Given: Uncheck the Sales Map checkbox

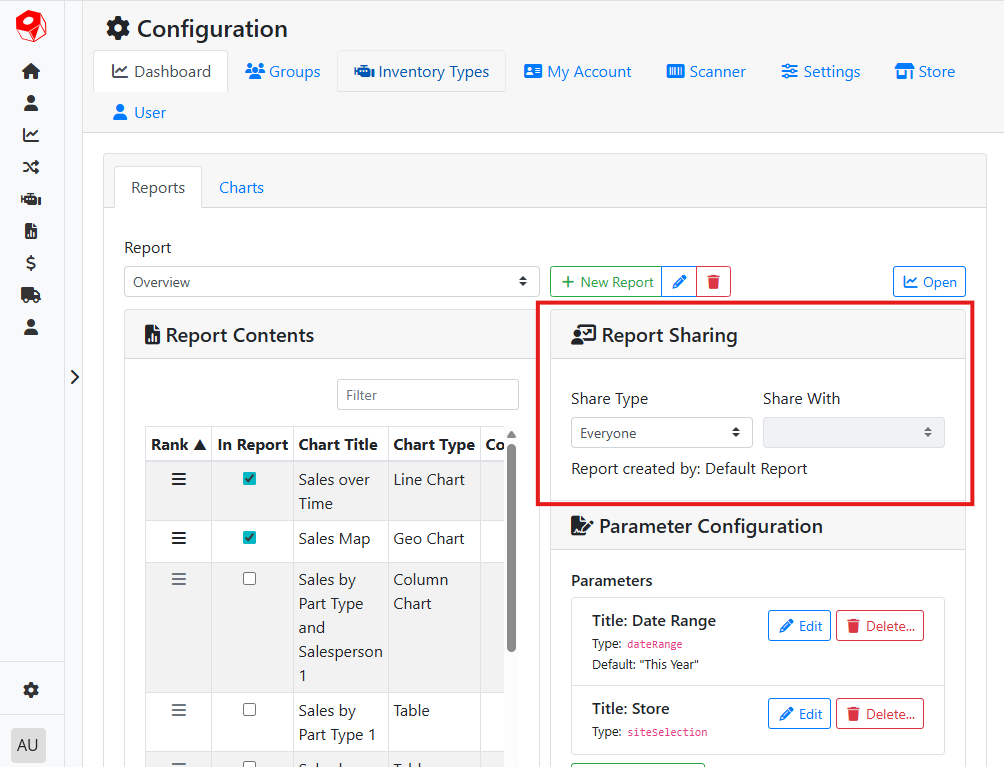Looking at the screenshot, I should click(x=249, y=538).
